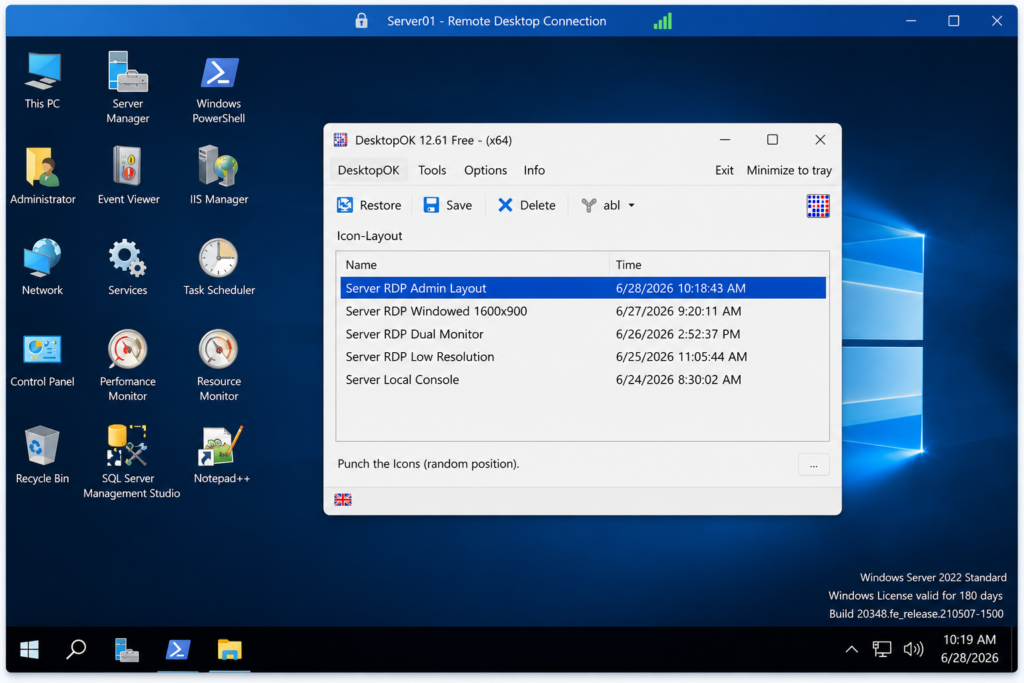This screenshot has width=1024, height=683.
Task: Click the 6/24/2026 8:30:02 AM time cell
Action: (678, 379)
